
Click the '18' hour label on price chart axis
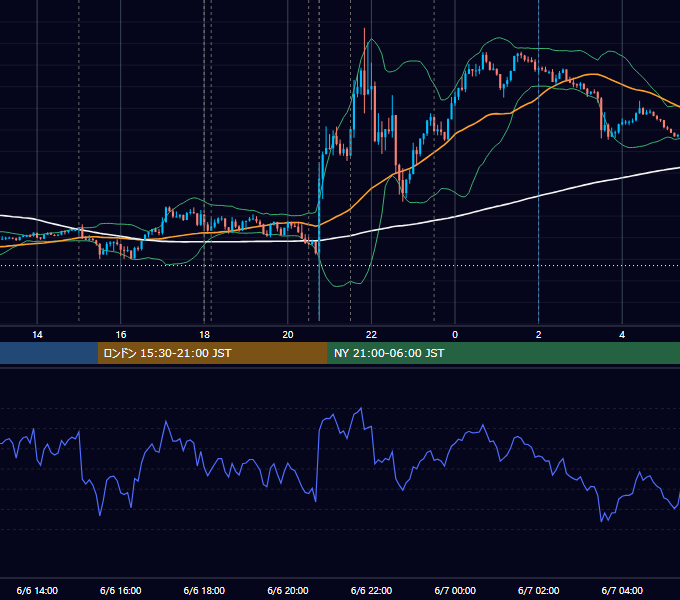point(204,335)
